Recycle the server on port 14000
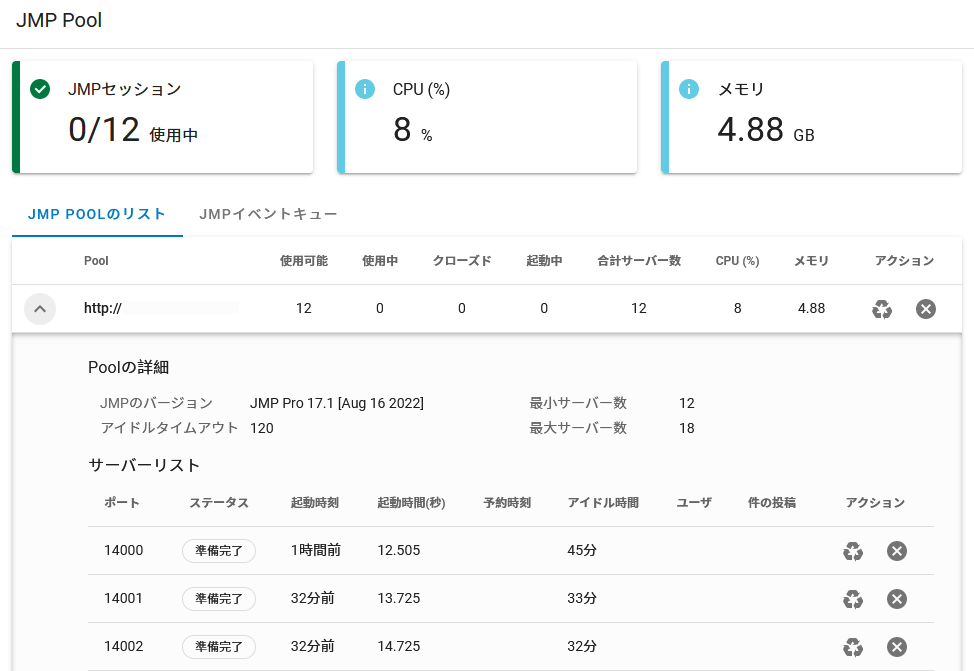Screen dimensions: 974x671 tap(853, 551)
